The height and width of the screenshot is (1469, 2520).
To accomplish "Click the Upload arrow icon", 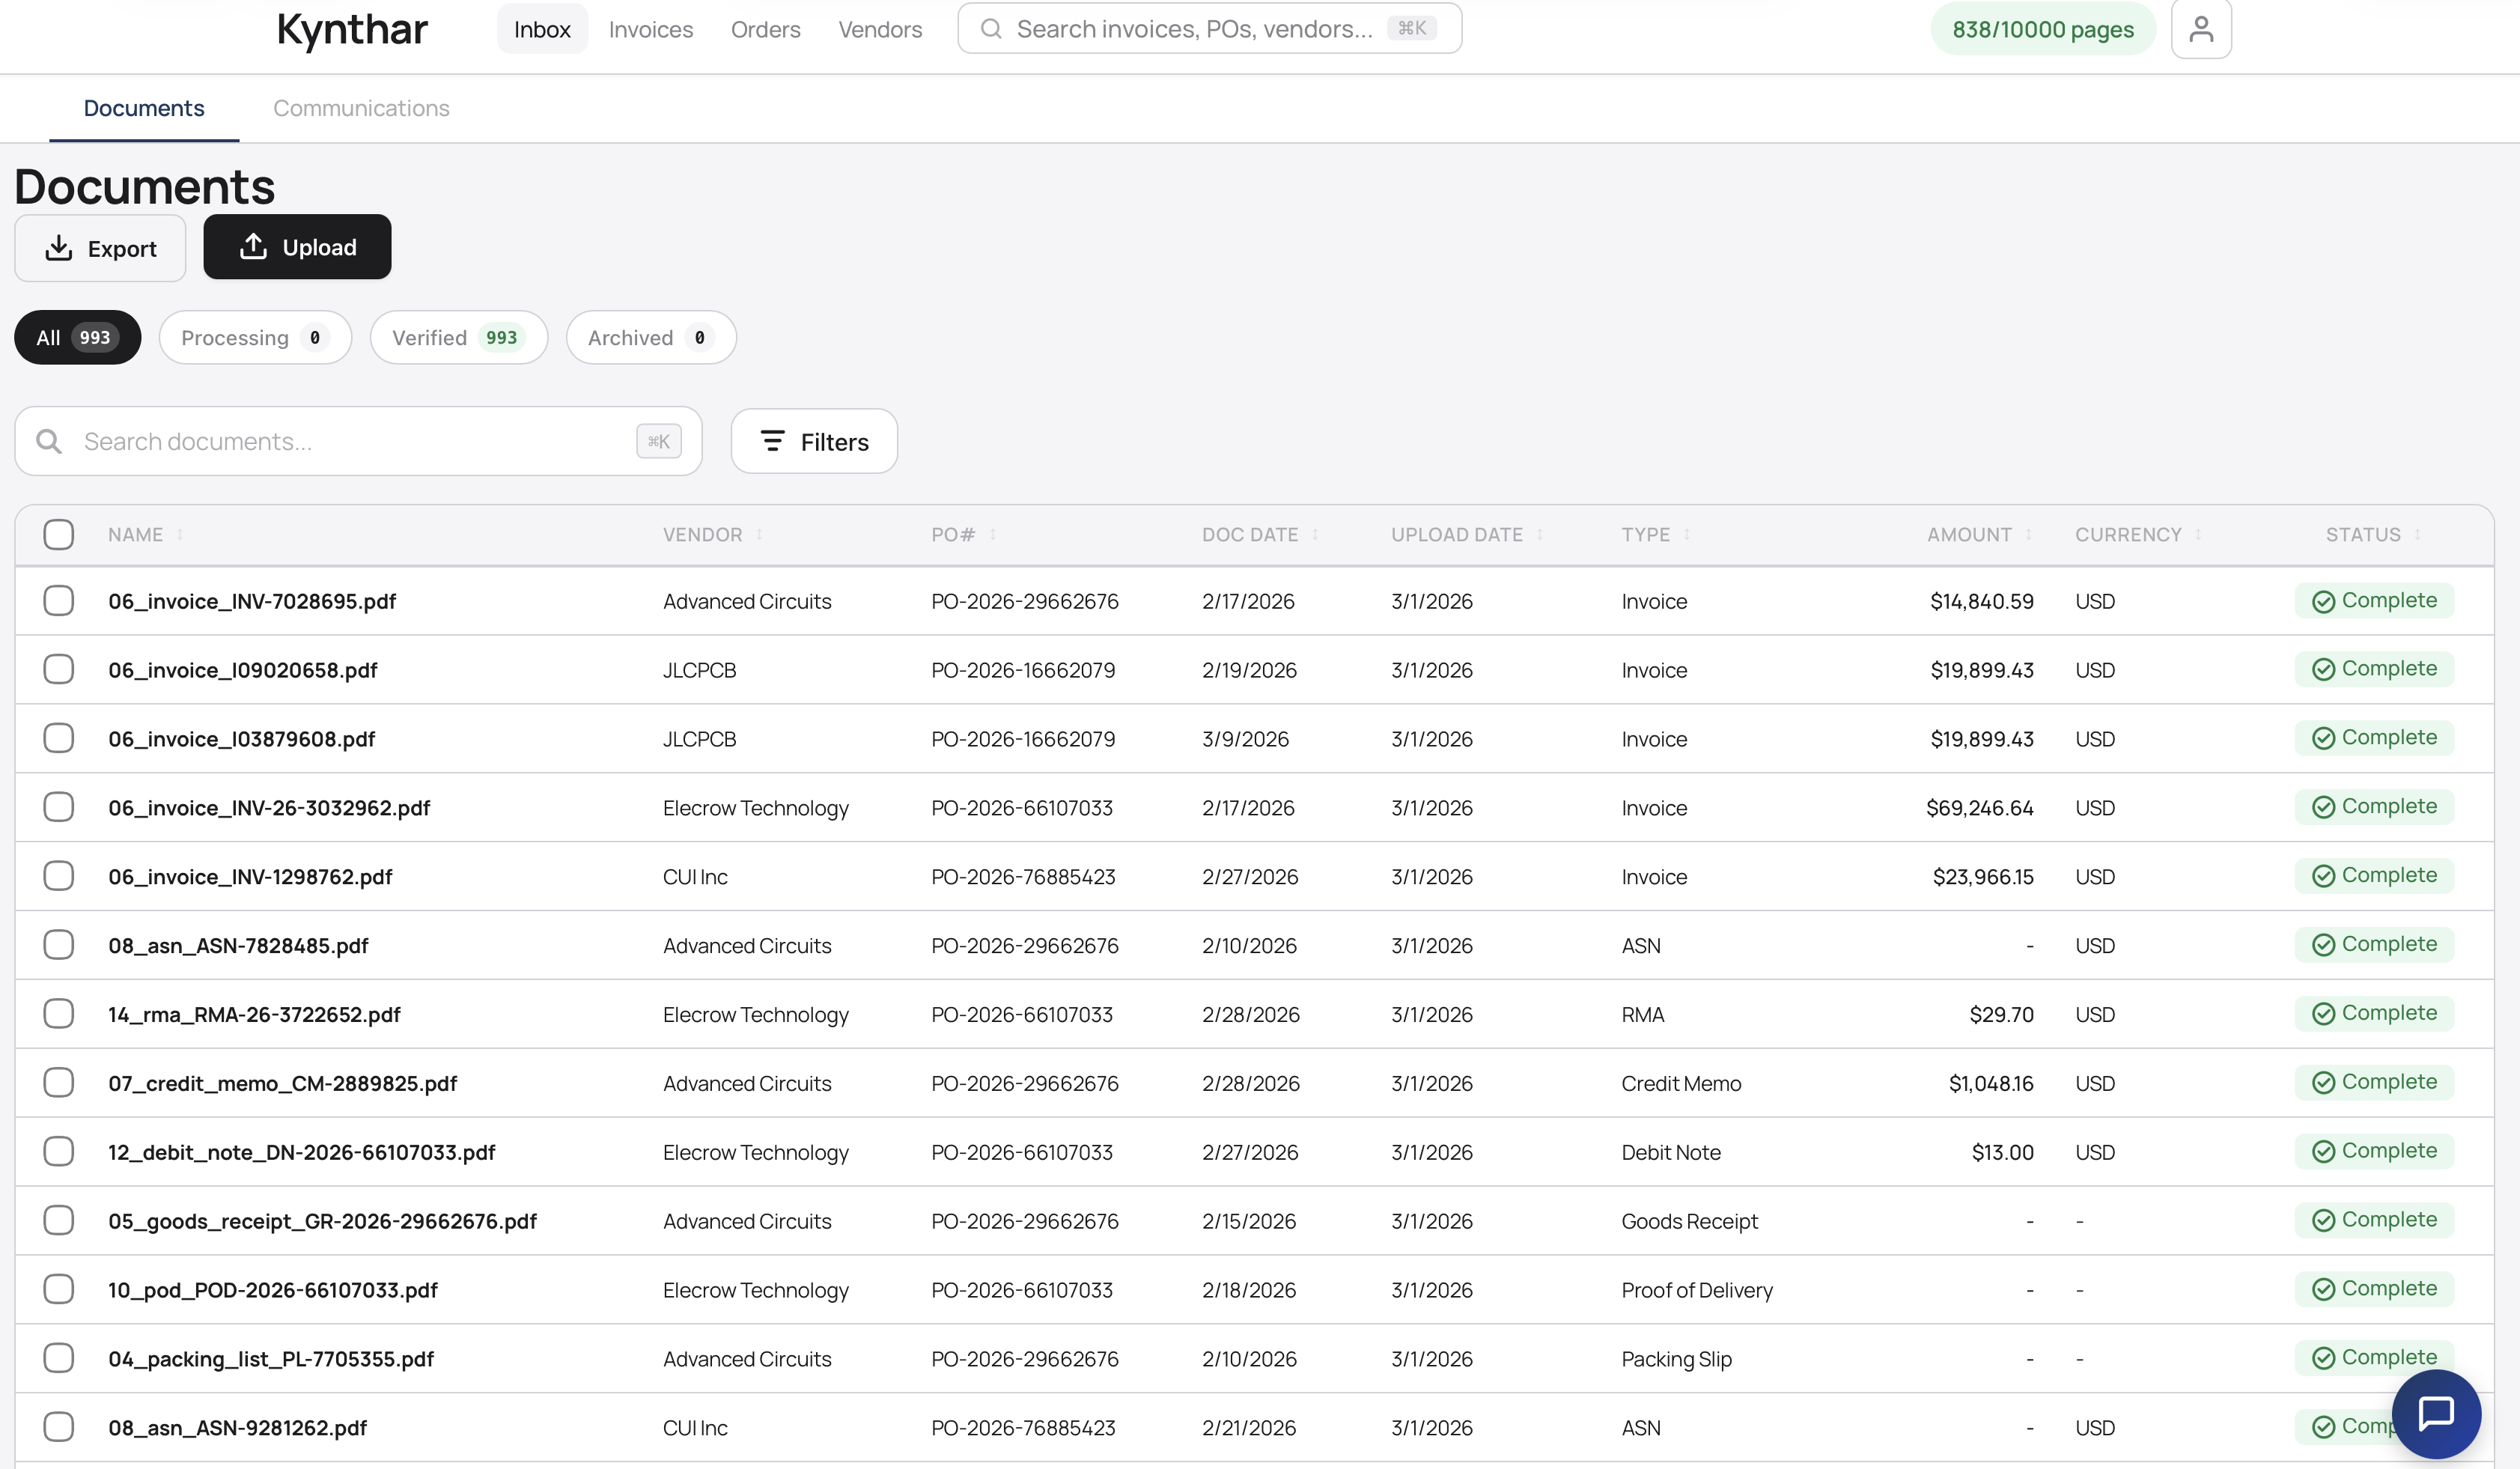I will 253,247.
